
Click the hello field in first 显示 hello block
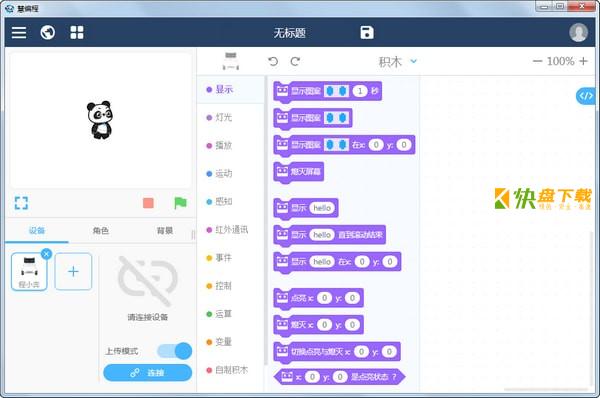322,208
